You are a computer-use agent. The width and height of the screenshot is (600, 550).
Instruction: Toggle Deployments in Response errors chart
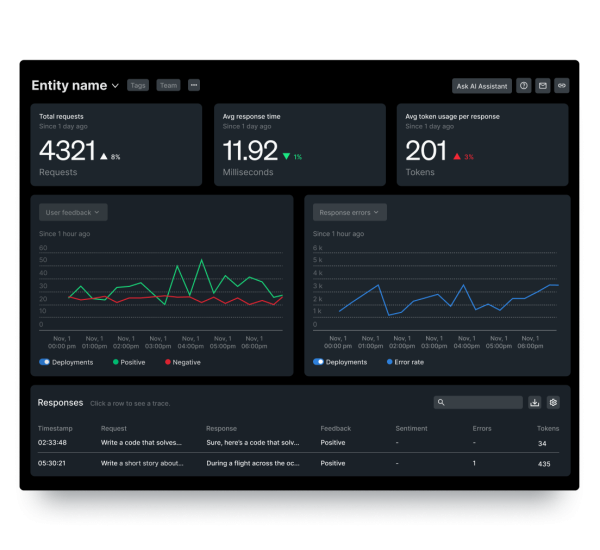(x=319, y=362)
